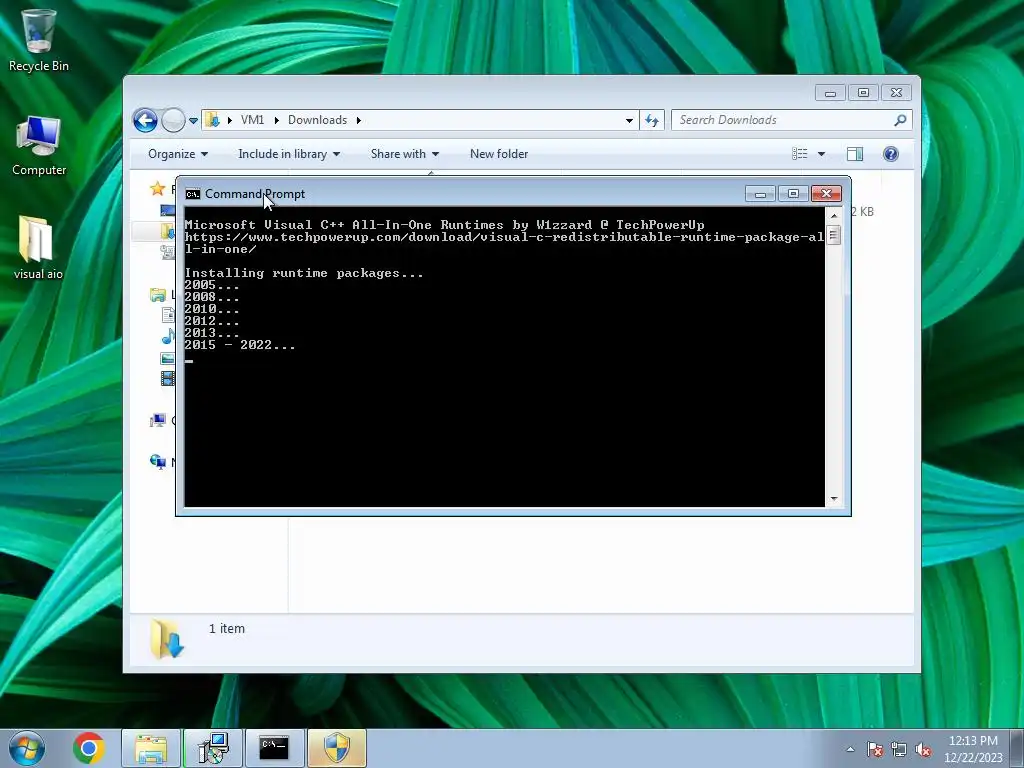Click the '1 item' text in the details pane
This screenshot has width=1024, height=768.
pyautogui.click(x=227, y=629)
